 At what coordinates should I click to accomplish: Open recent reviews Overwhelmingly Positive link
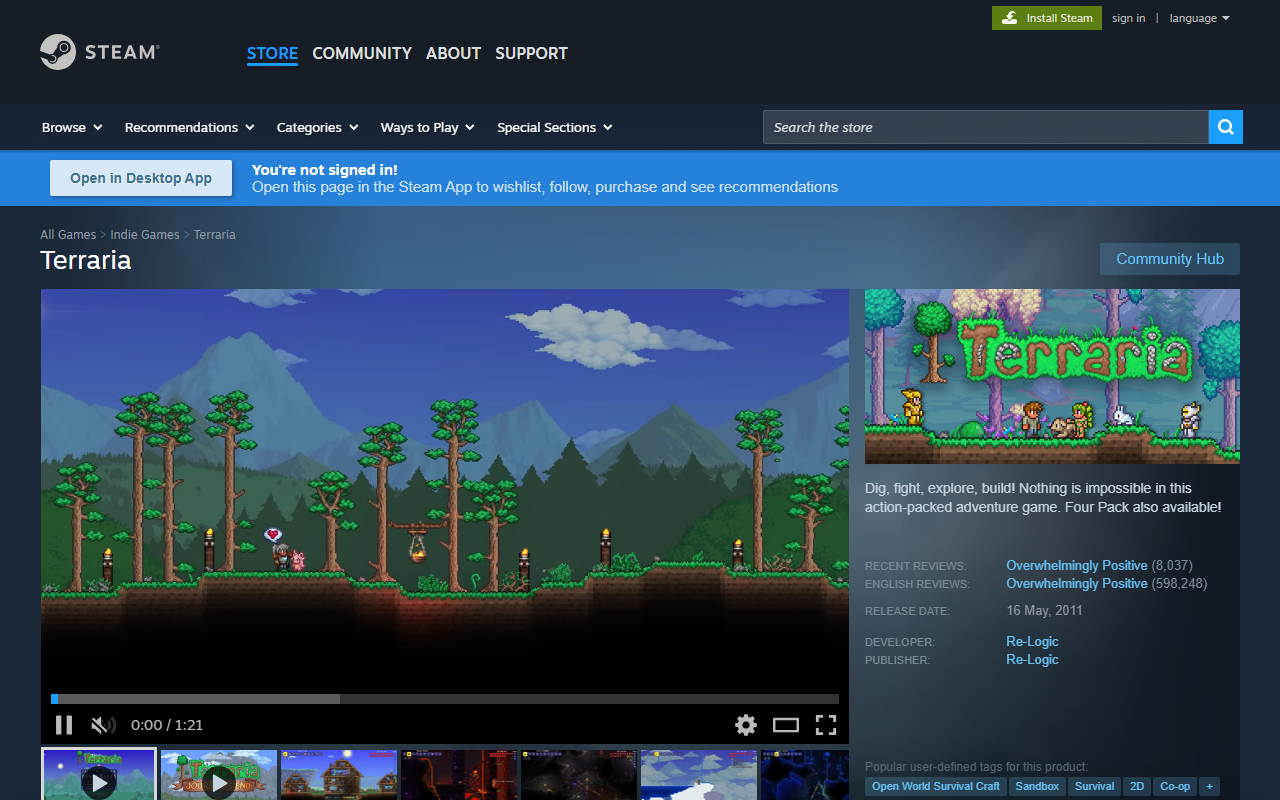[1077, 565]
